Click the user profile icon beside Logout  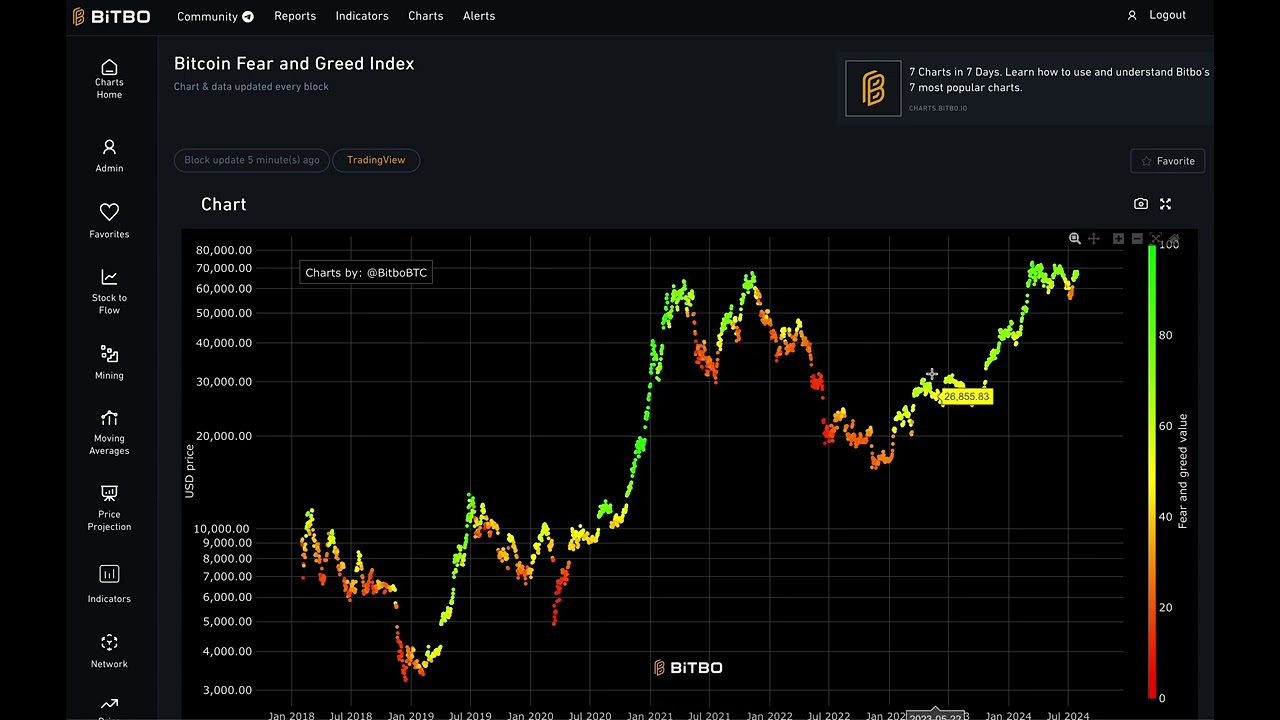pyautogui.click(x=1132, y=15)
